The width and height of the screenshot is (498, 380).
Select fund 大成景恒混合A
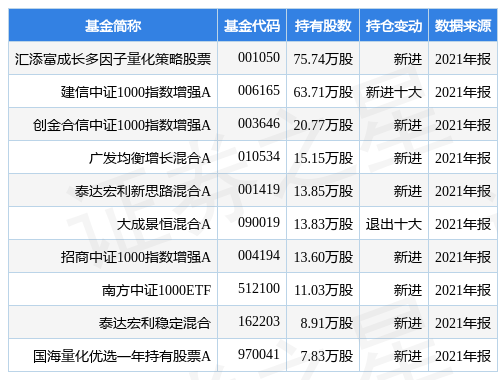click(x=164, y=224)
